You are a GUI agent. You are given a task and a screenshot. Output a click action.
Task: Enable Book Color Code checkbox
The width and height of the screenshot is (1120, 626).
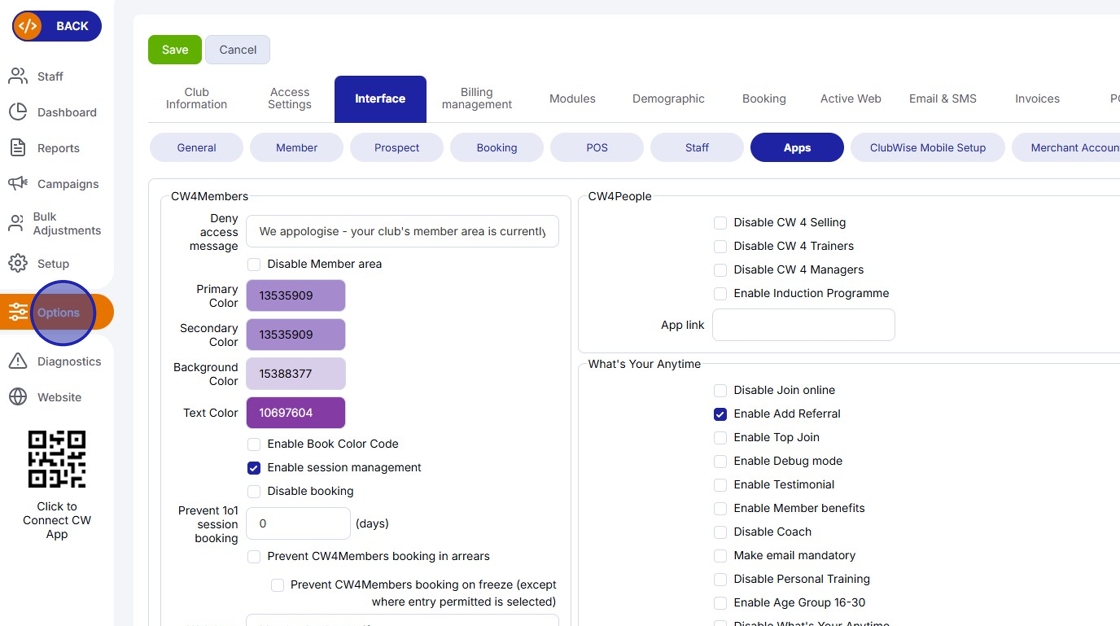(x=254, y=444)
